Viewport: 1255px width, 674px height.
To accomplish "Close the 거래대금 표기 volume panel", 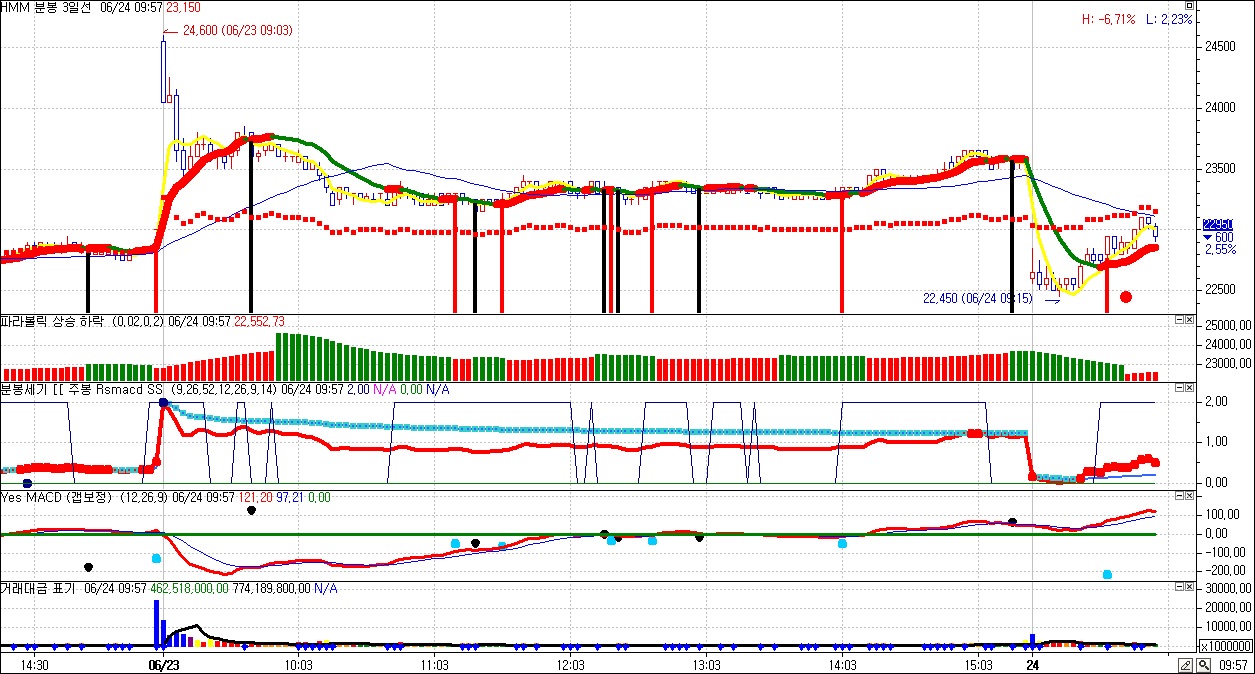I will point(1188,588).
